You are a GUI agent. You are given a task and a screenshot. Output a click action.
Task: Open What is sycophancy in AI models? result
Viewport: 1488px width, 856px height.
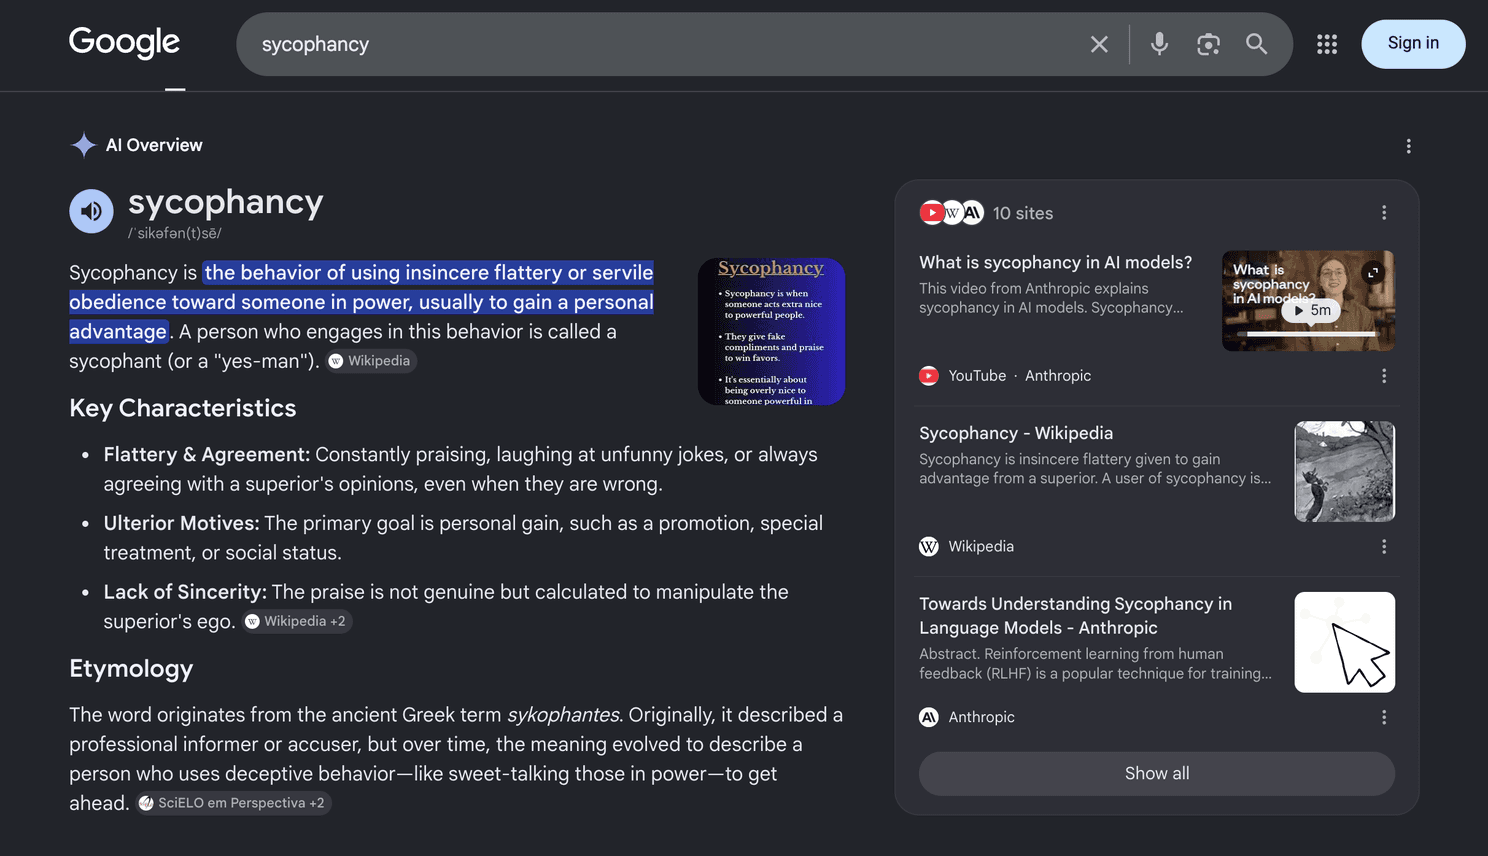pos(1055,262)
